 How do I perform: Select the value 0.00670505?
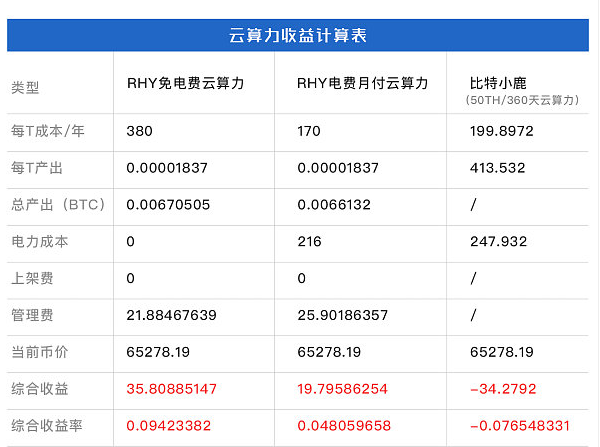[168, 205]
